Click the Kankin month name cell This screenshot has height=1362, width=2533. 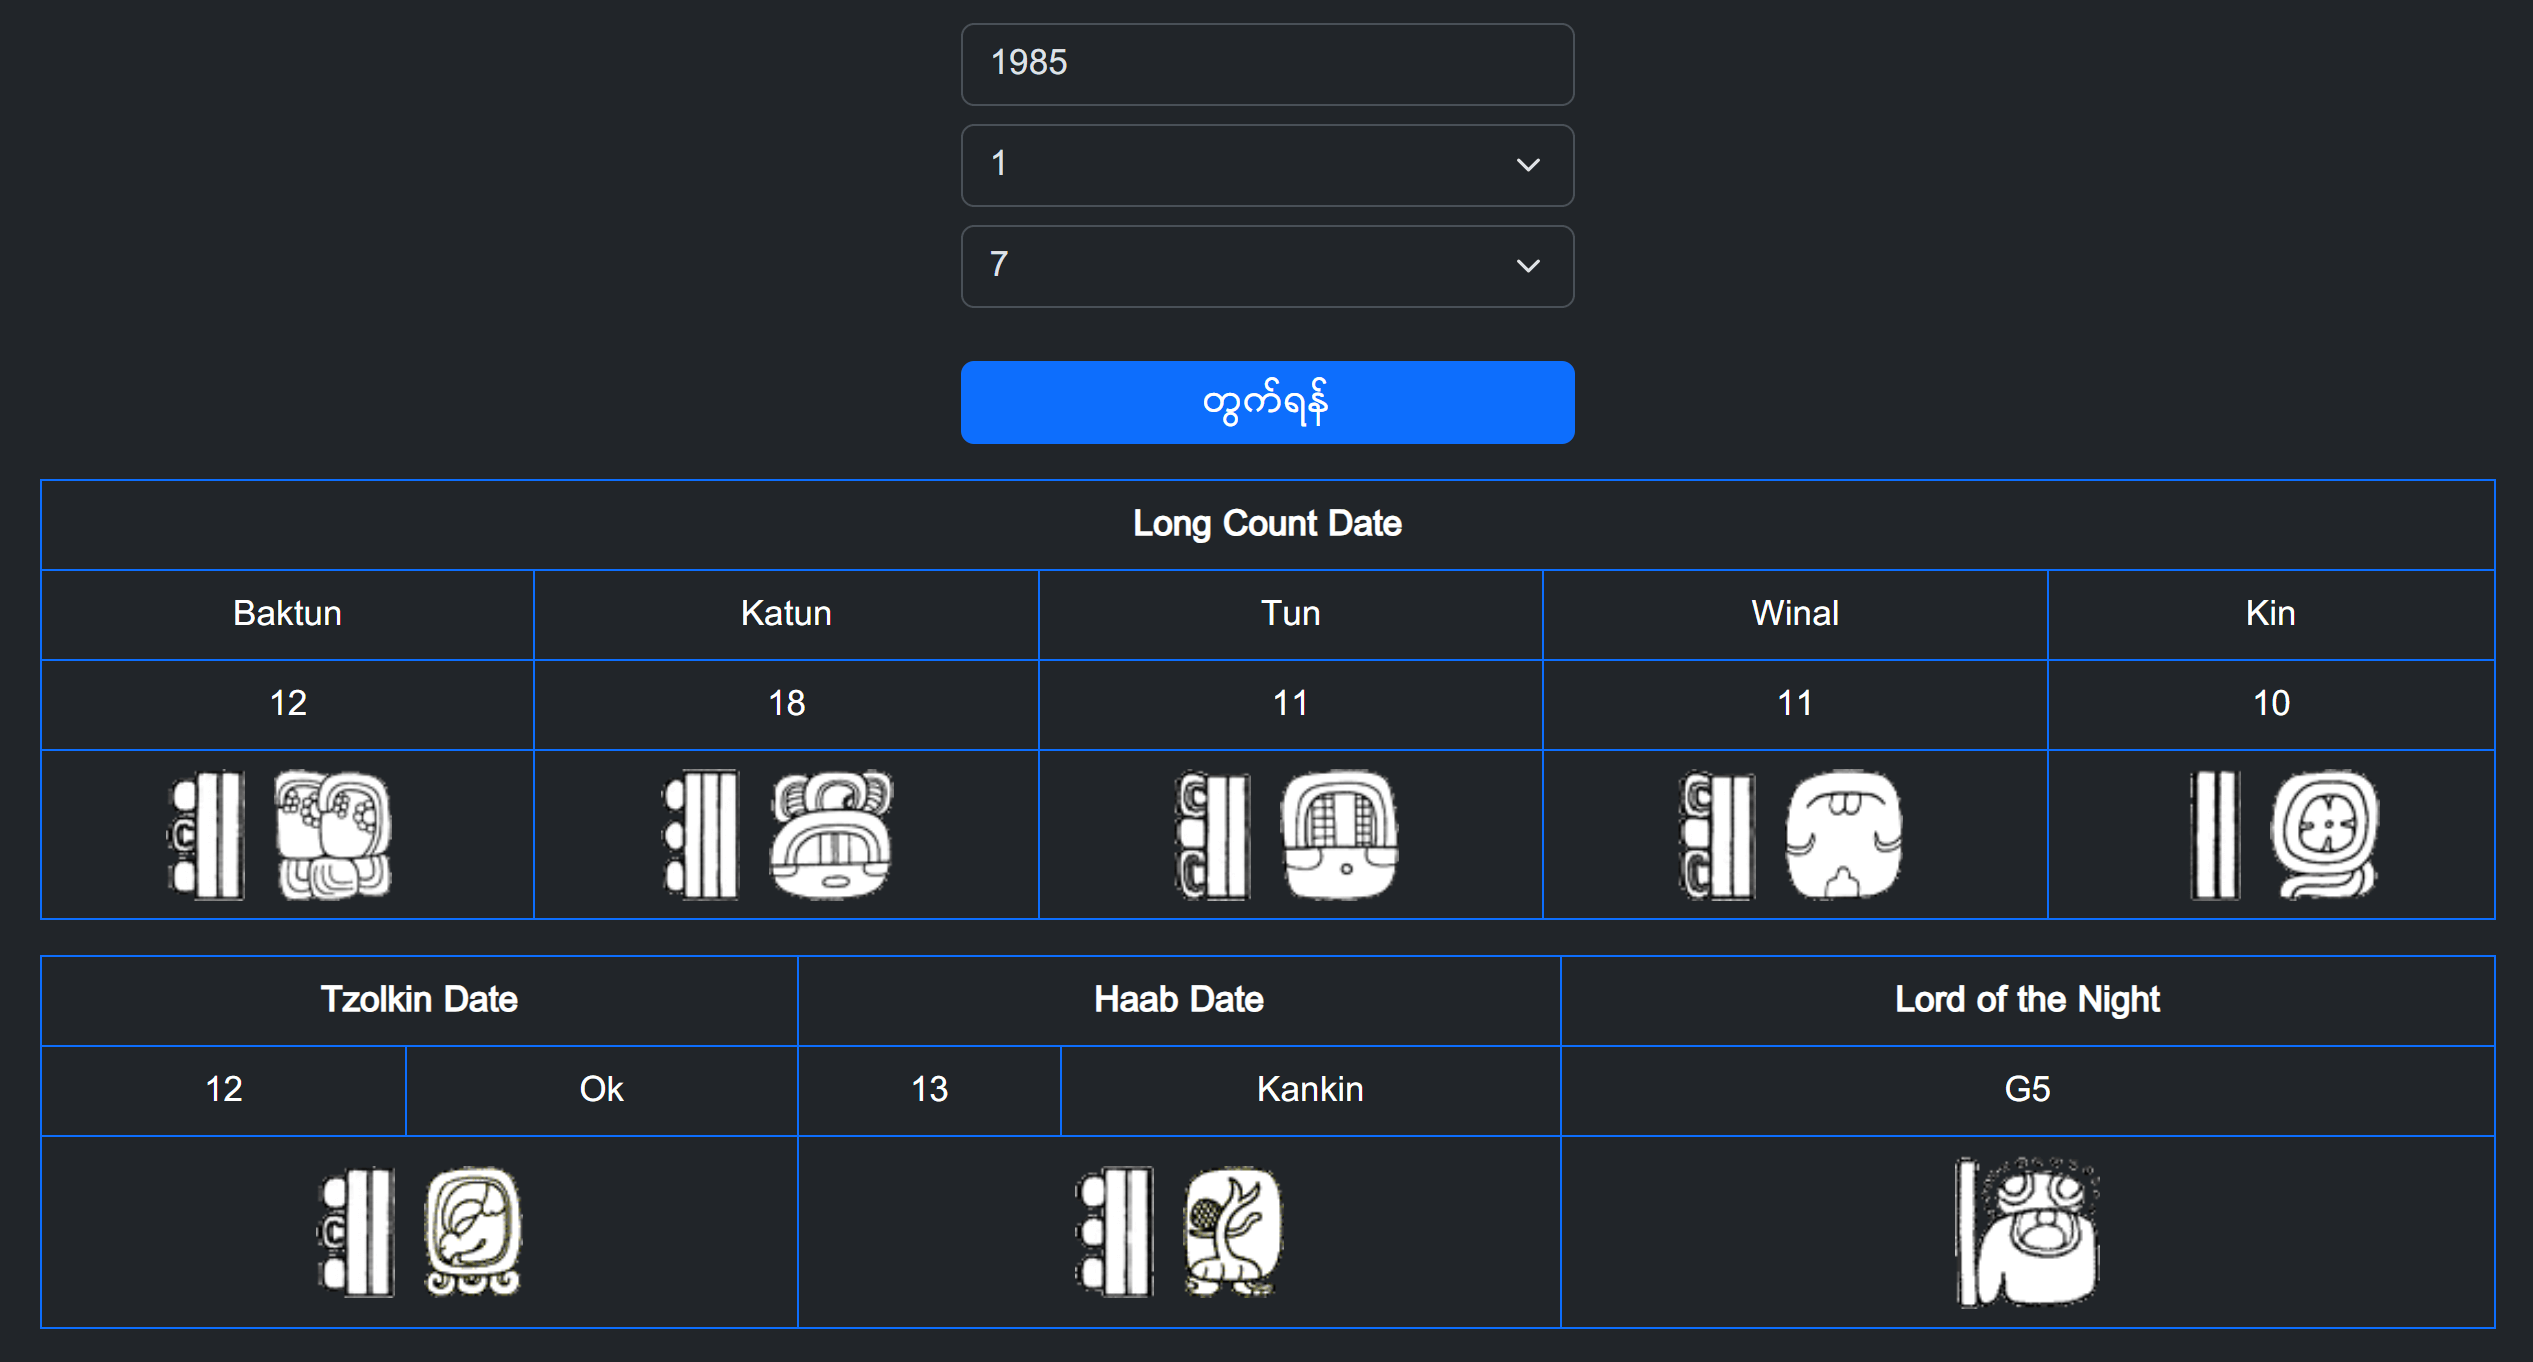pos(1309,1090)
